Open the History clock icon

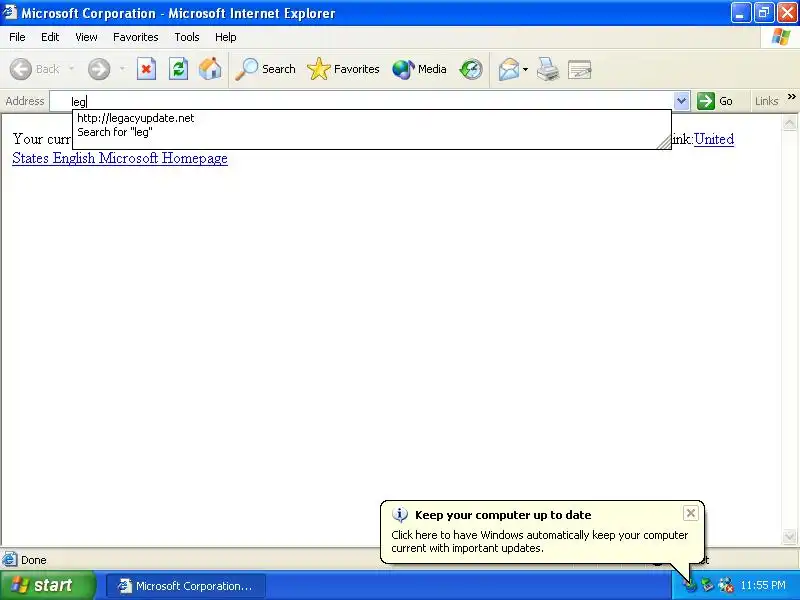(x=470, y=69)
